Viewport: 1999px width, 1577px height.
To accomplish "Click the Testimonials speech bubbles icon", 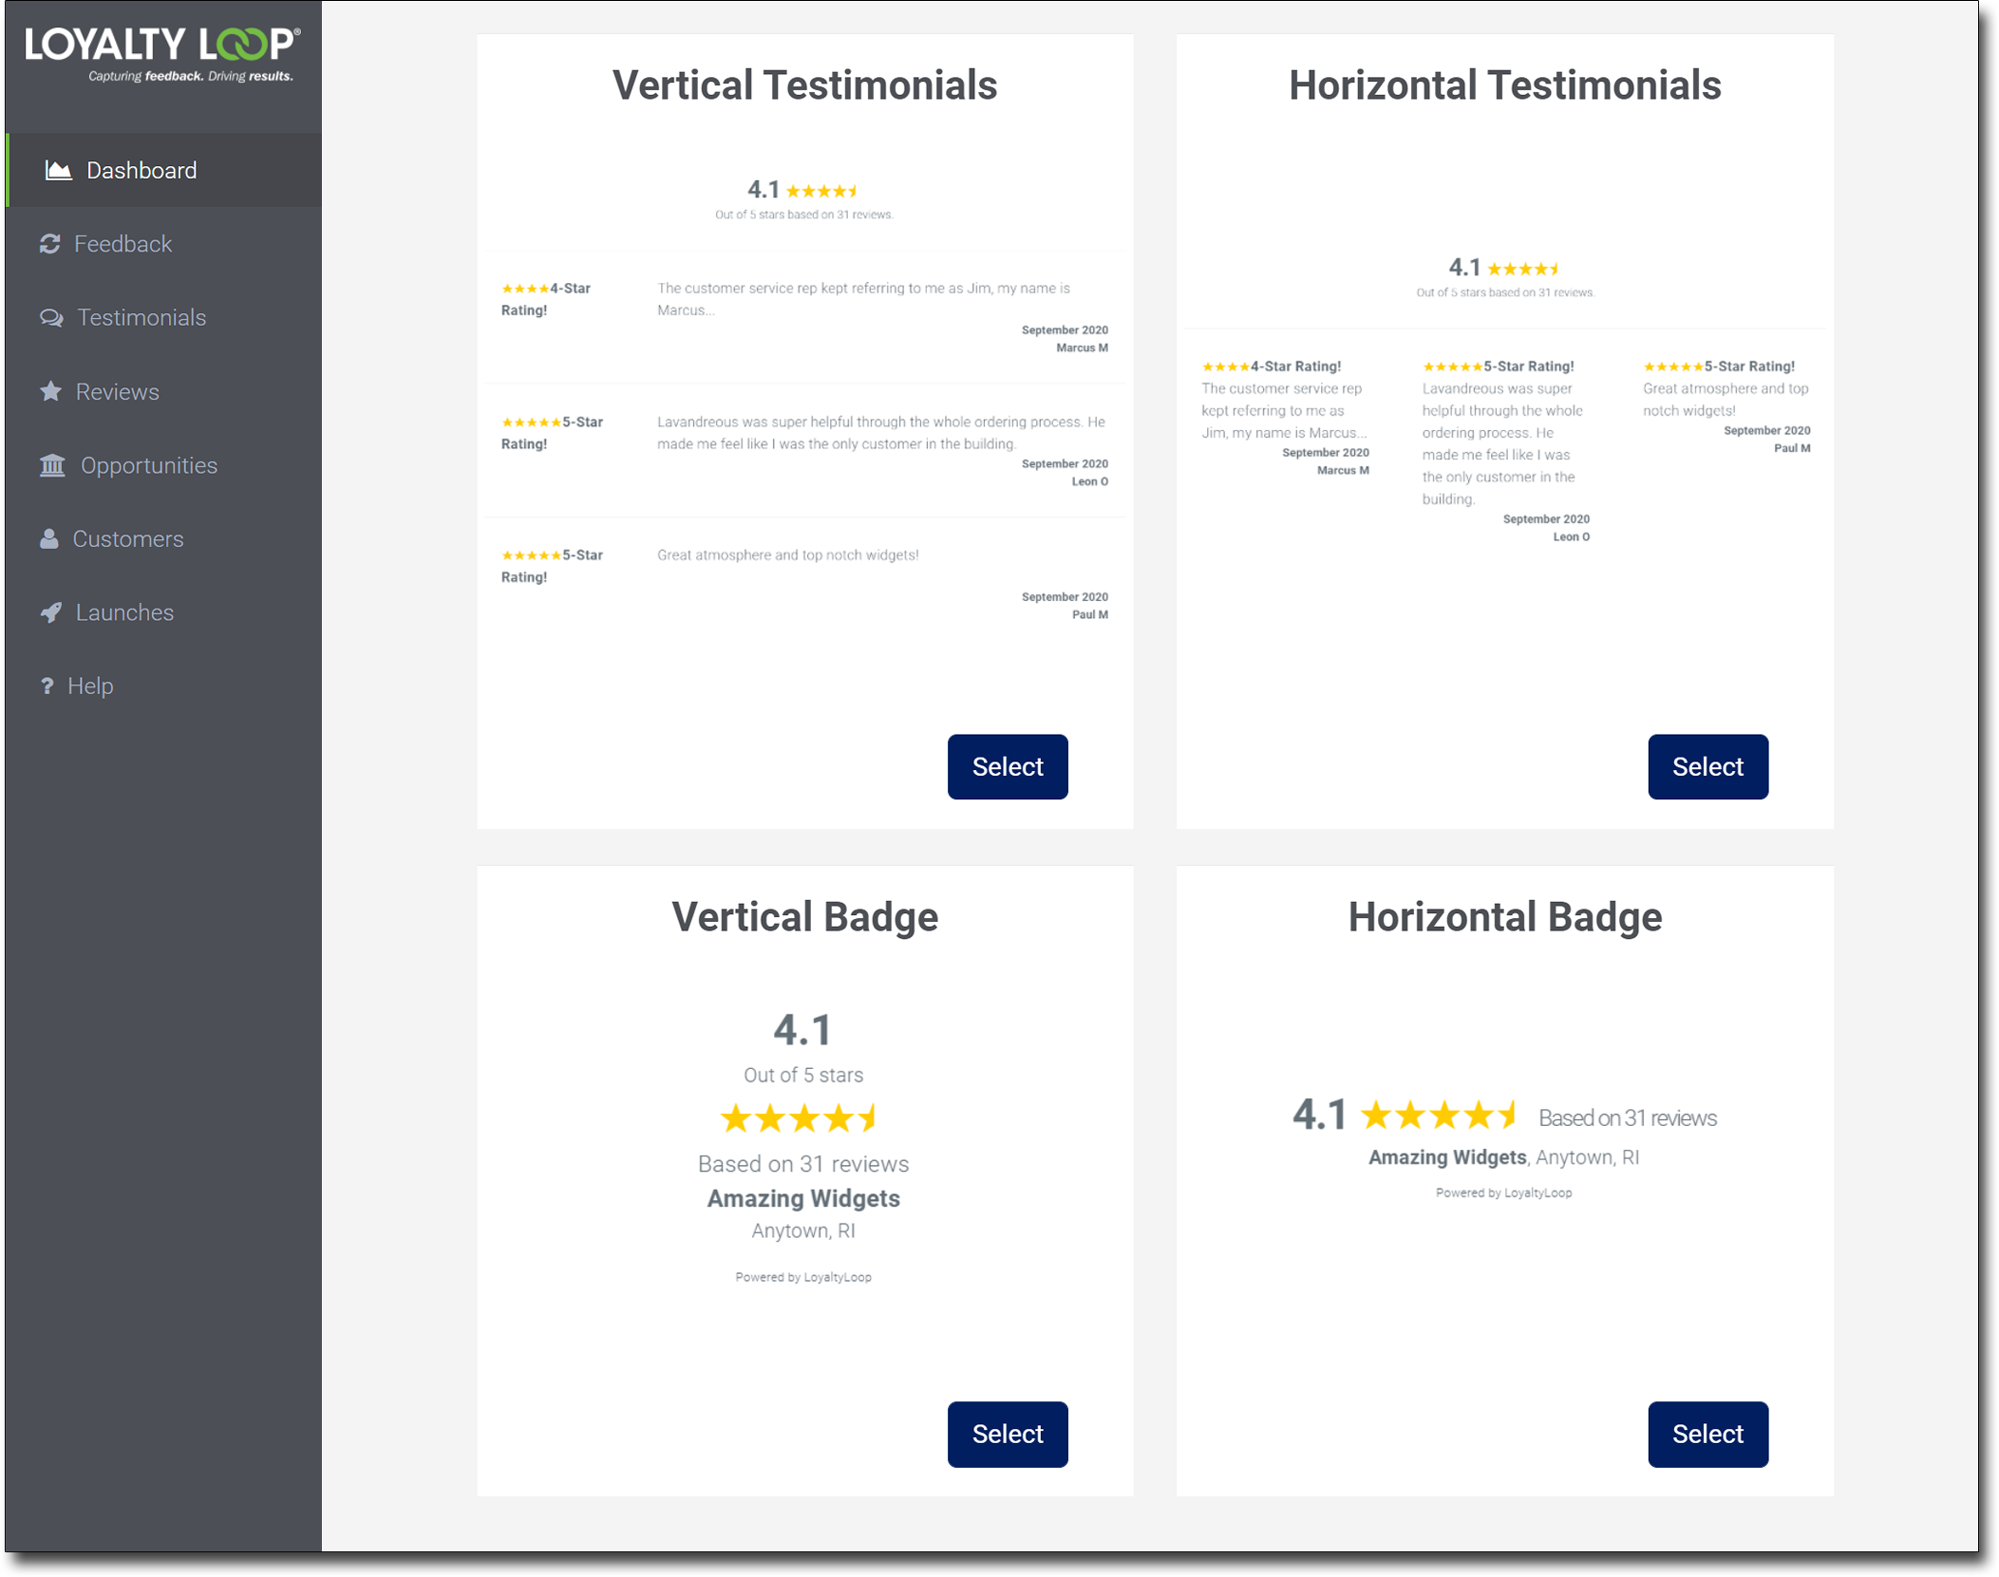I will tap(51, 318).
